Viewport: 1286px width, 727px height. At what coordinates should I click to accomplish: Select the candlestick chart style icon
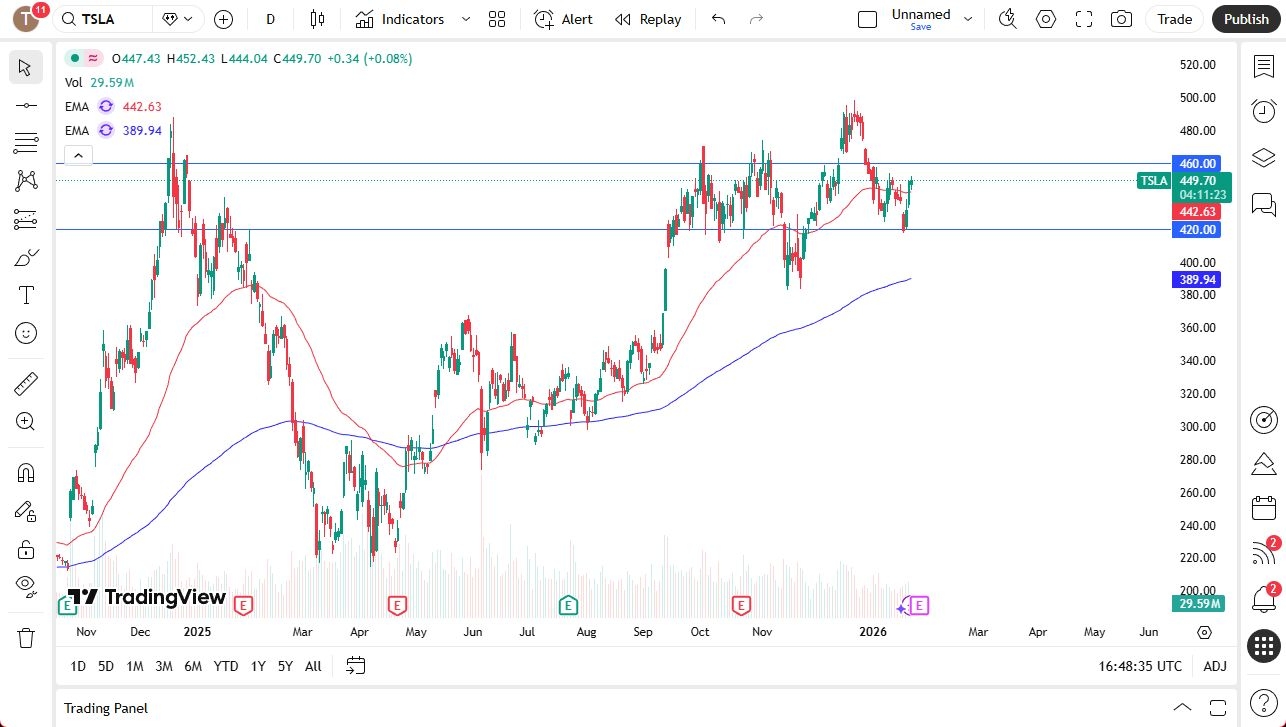[x=318, y=19]
